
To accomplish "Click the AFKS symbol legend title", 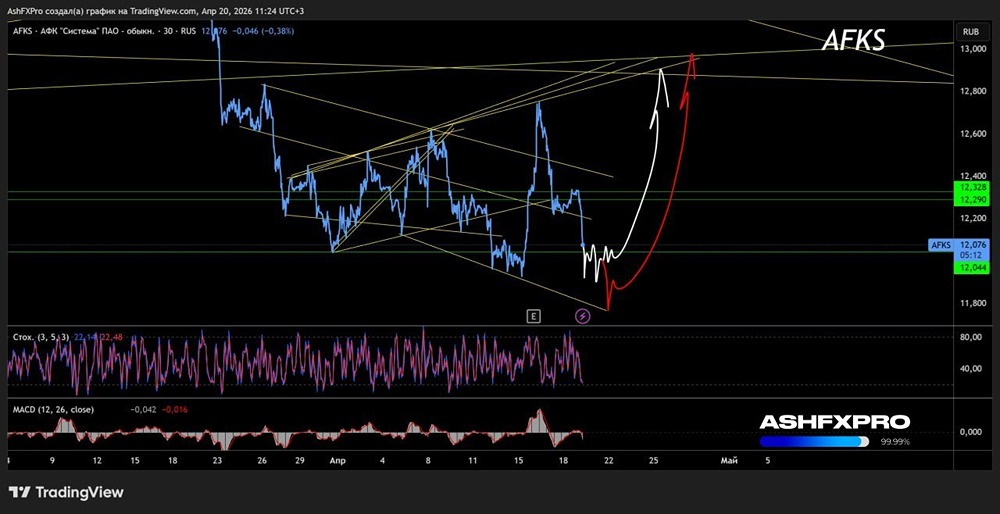I will click(x=105, y=31).
